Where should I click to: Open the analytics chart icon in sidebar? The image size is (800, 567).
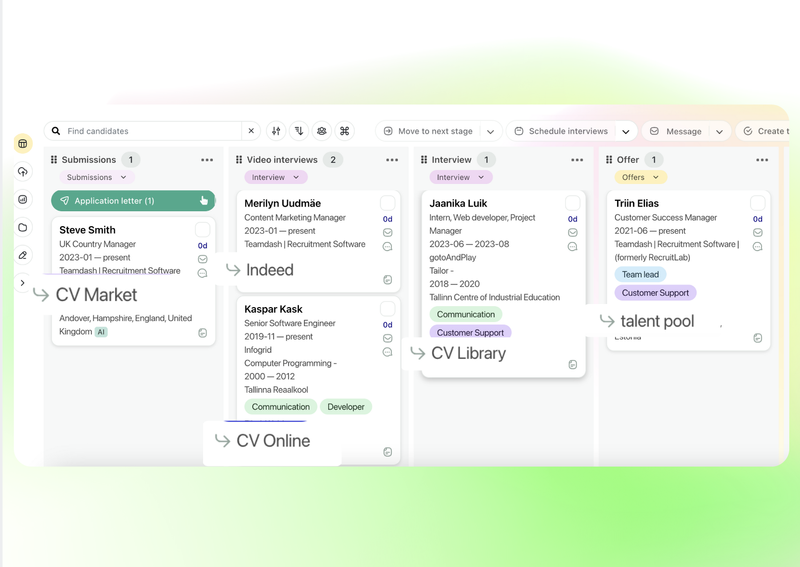point(23,200)
